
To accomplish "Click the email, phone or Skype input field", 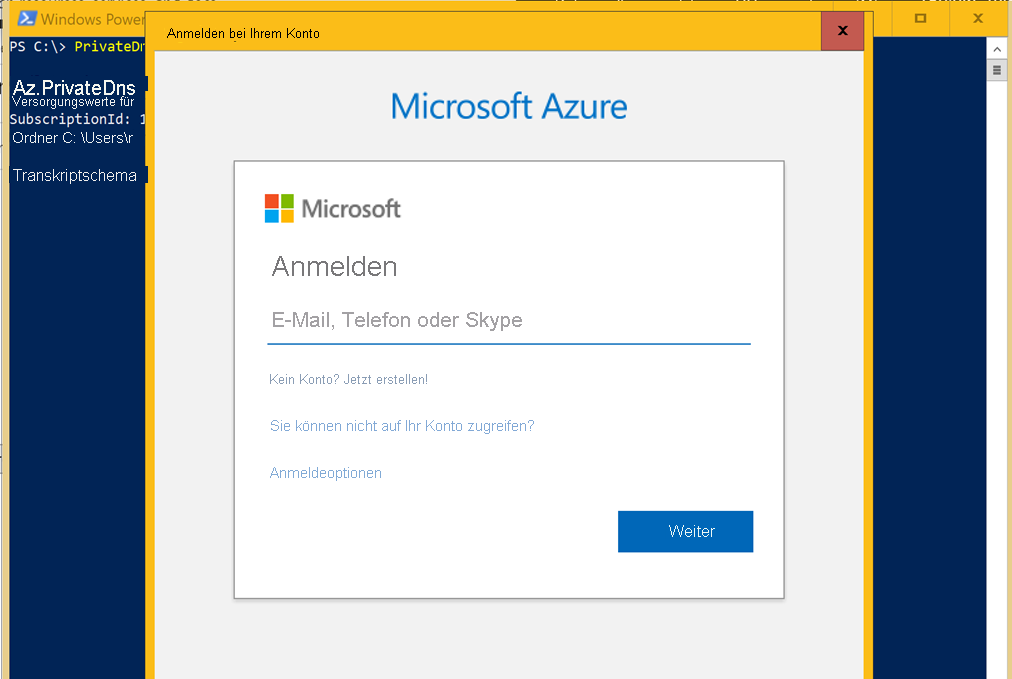I will pyautogui.click(x=509, y=321).
